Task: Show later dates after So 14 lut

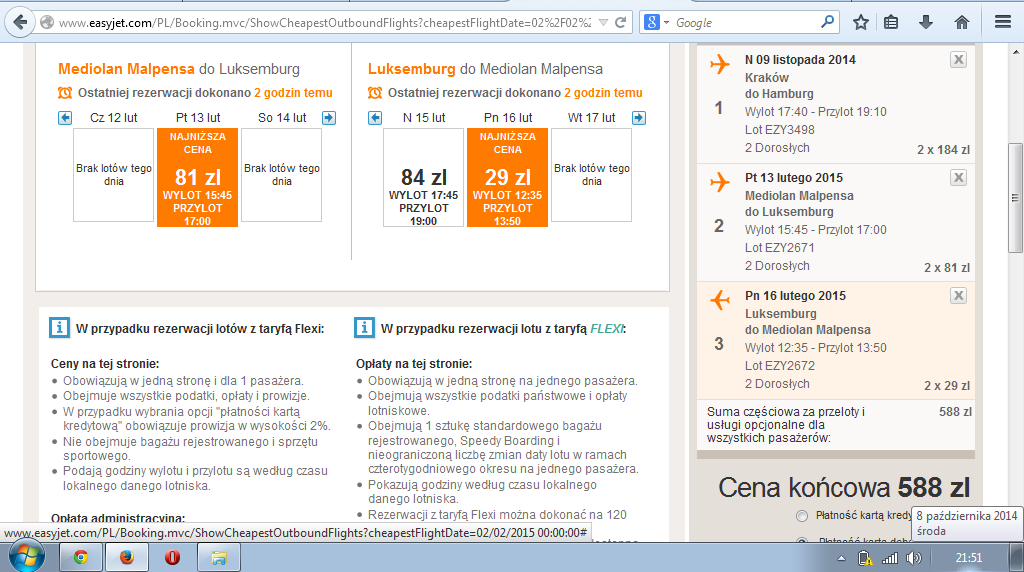Action: (329, 118)
